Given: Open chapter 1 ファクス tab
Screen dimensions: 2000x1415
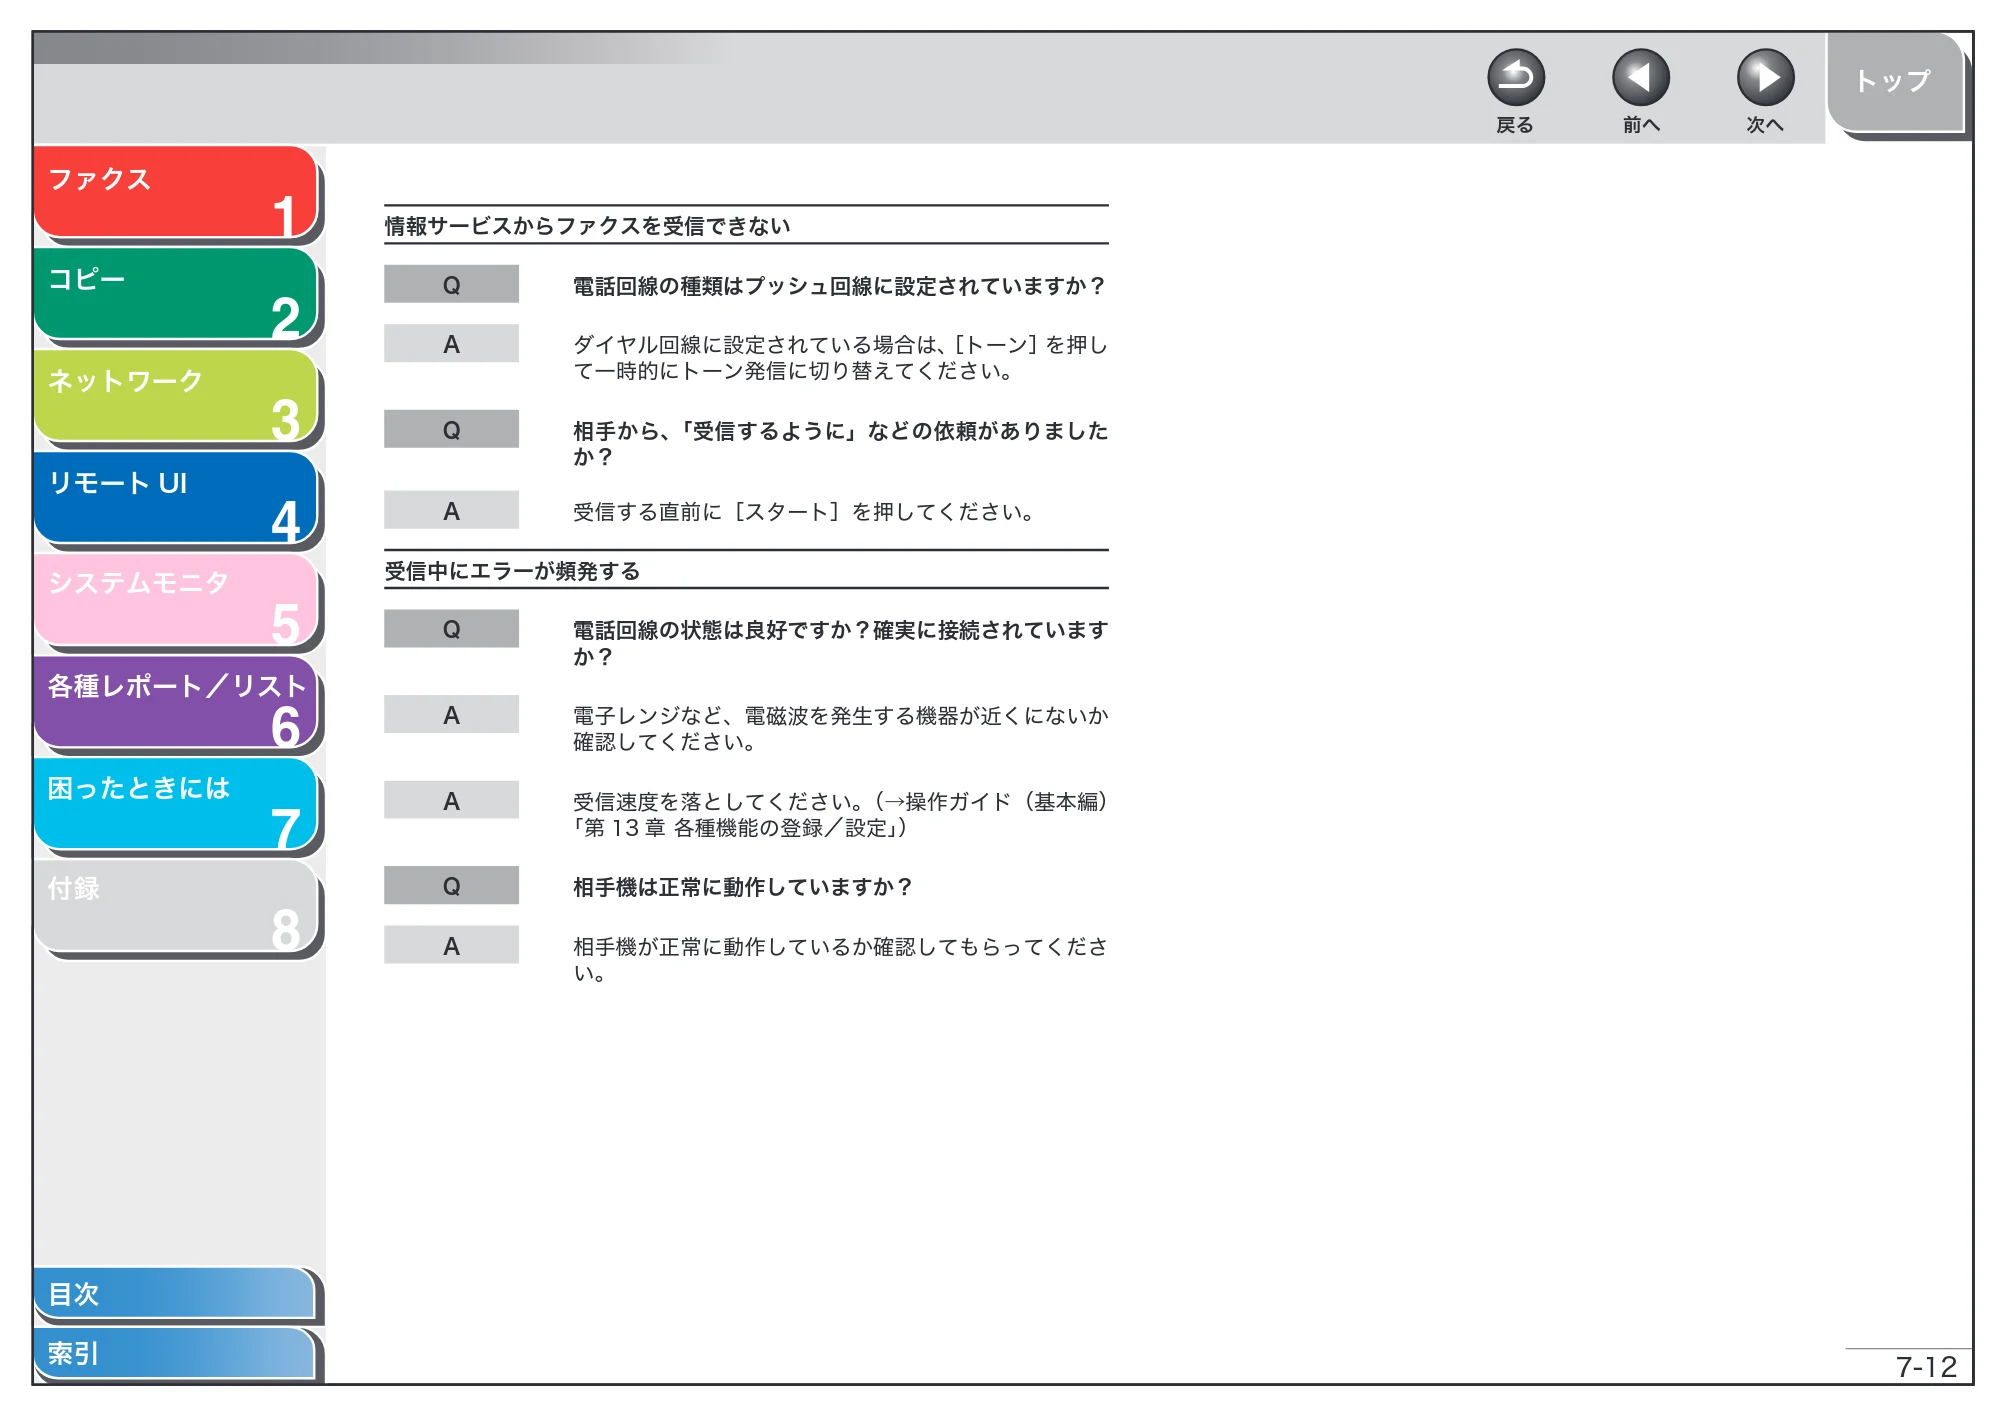Looking at the screenshot, I should [176, 192].
